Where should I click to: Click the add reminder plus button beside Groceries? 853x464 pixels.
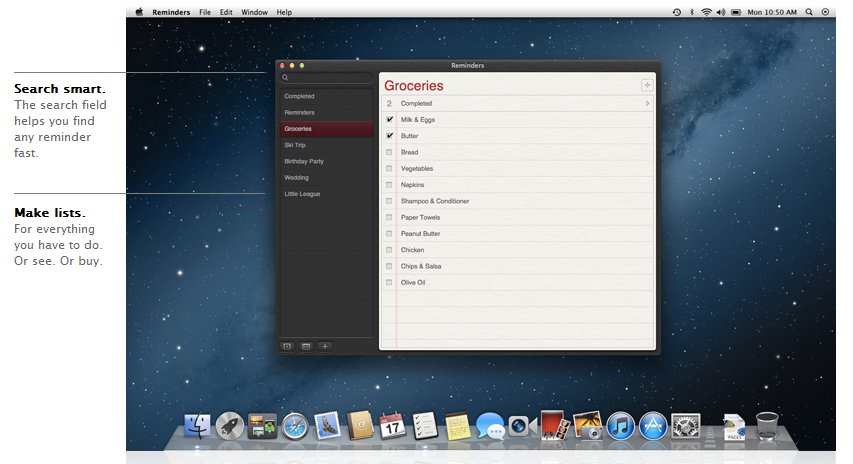click(647, 85)
